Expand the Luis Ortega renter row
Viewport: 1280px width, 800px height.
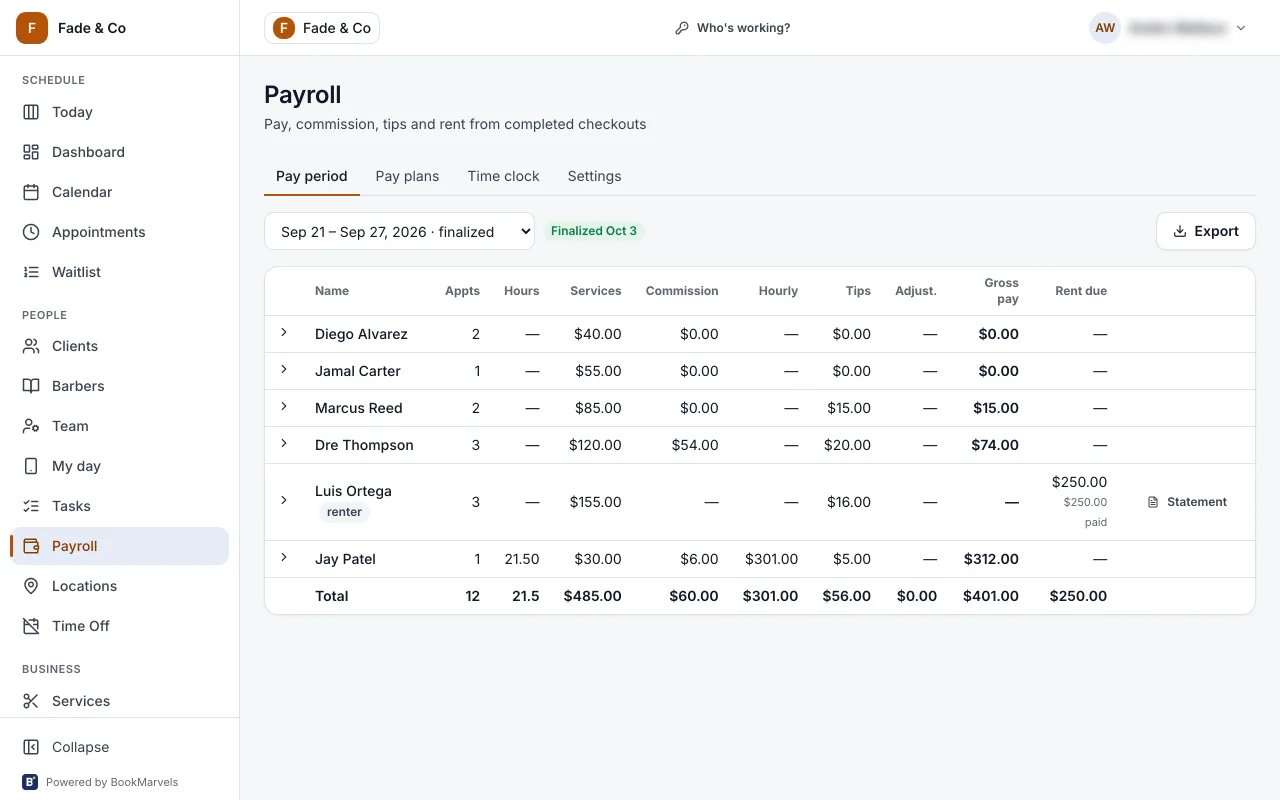(284, 501)
